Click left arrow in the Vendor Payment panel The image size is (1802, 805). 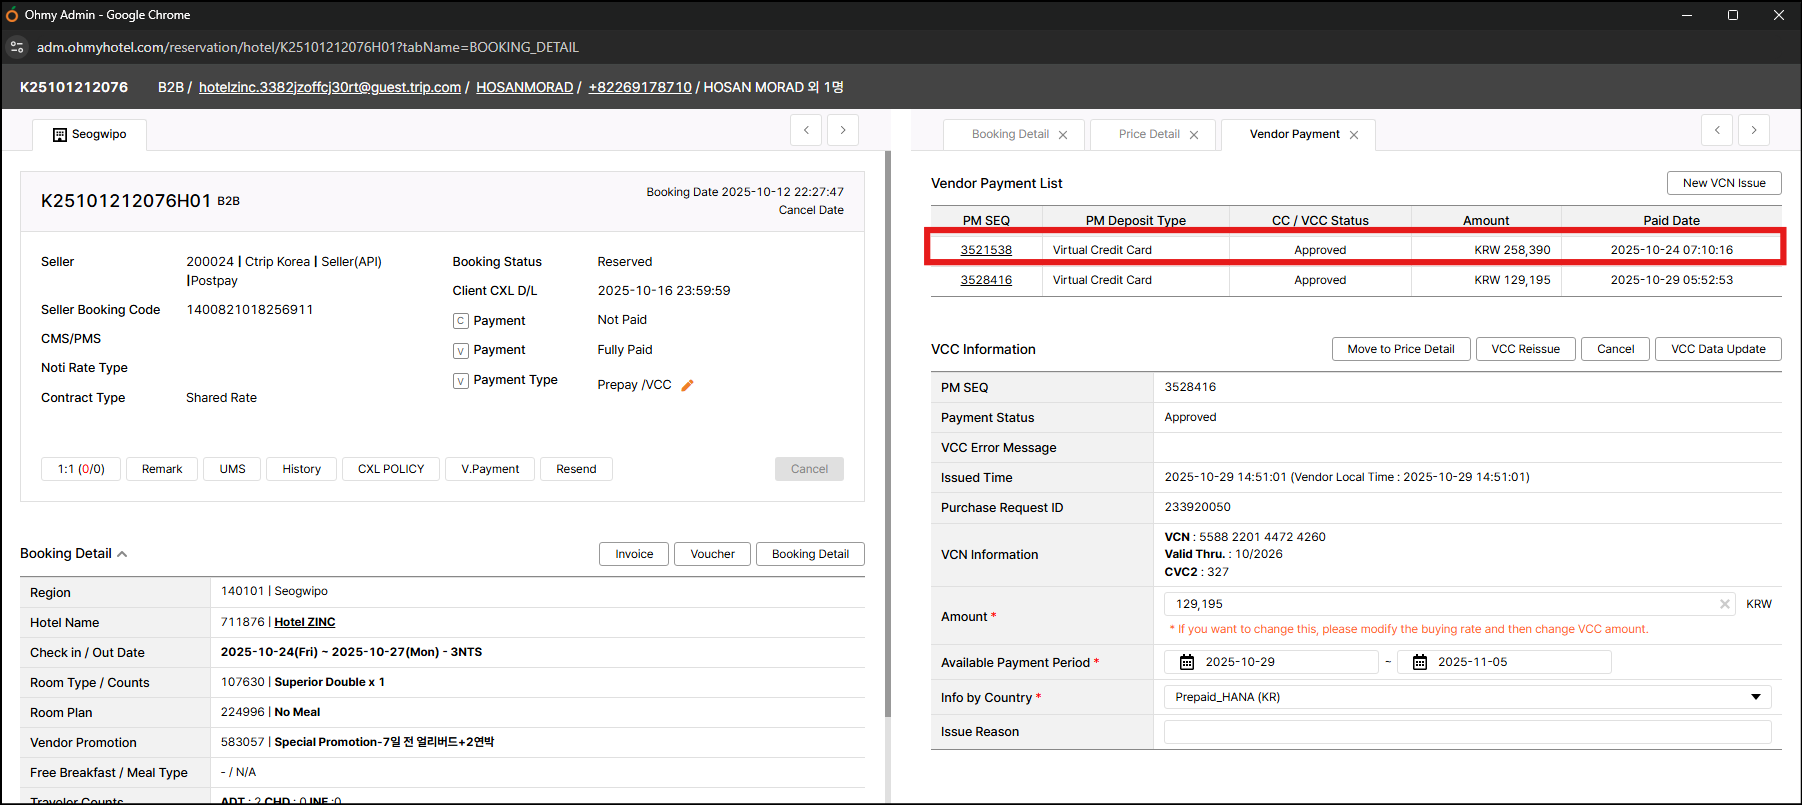point(1717,130)
